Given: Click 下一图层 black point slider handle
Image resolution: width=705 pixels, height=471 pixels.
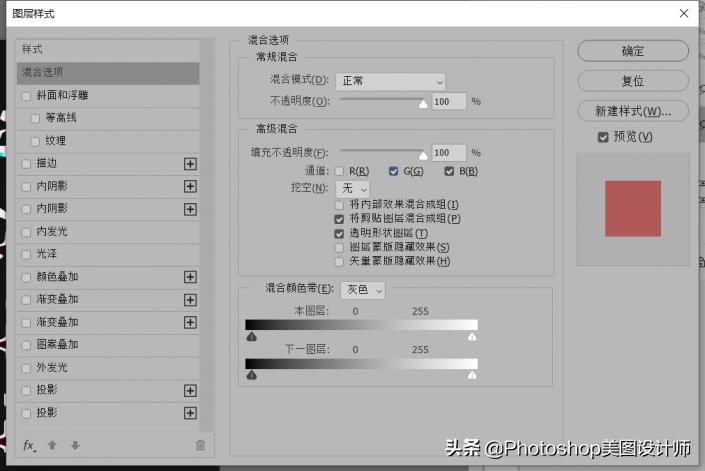Looking at the screenshot, I should click(x=252, y=375).
